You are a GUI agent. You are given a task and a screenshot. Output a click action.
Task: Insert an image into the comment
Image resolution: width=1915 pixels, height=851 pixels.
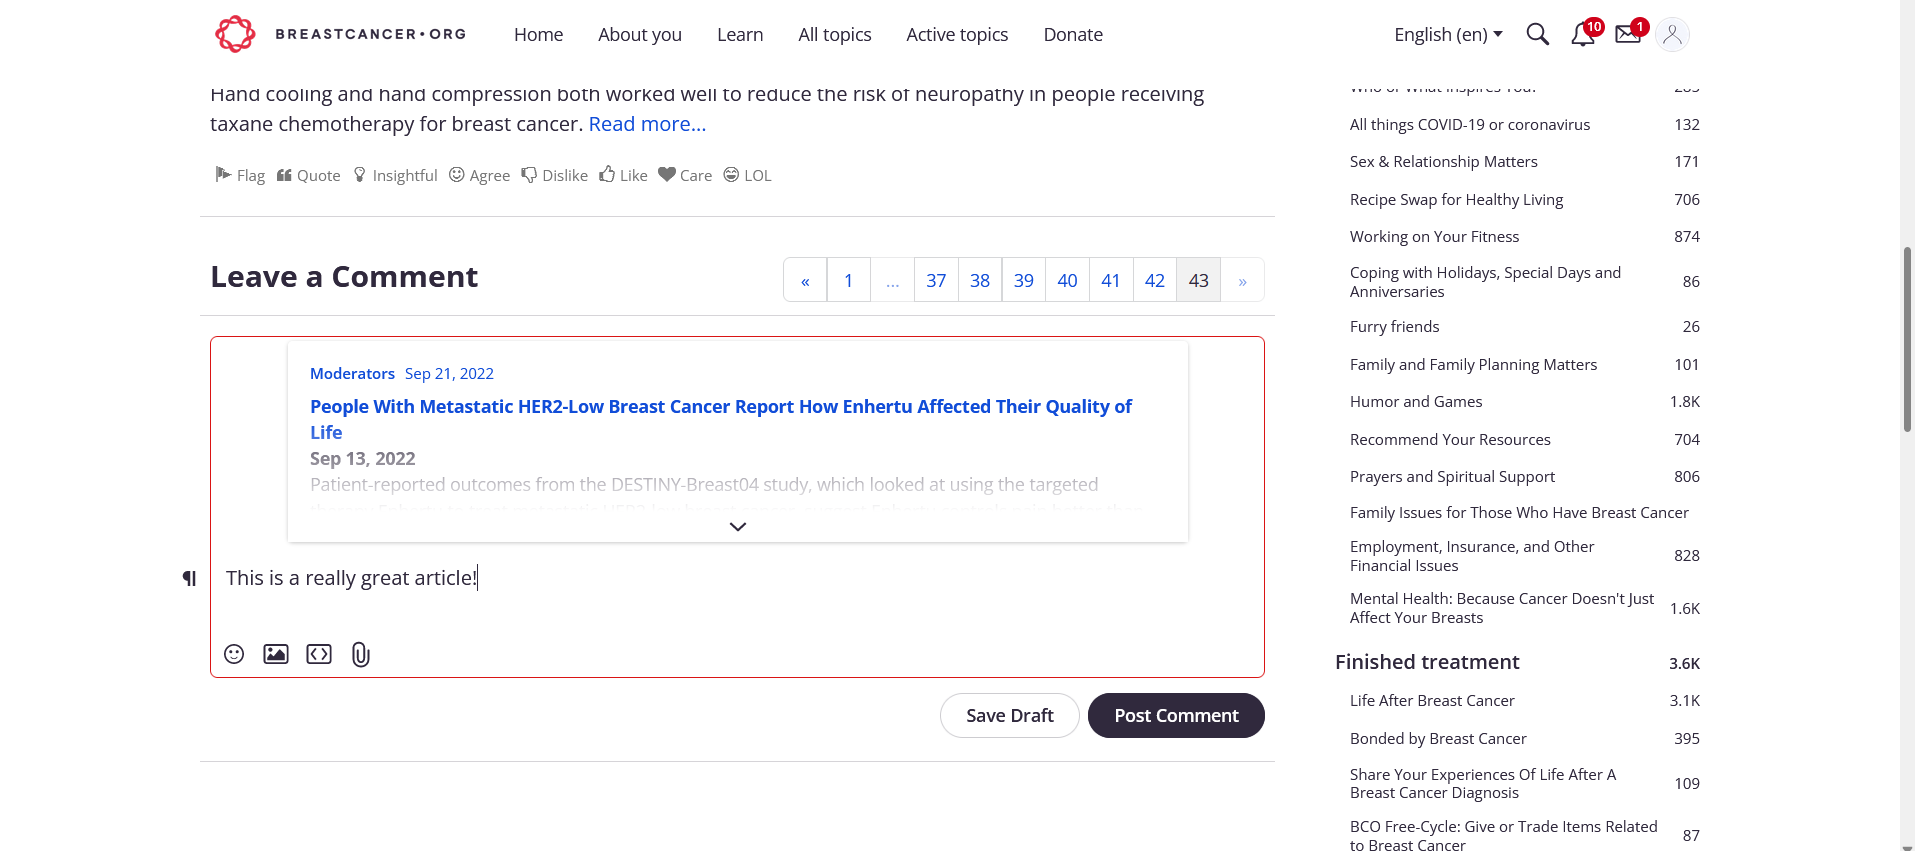[276, 654]
